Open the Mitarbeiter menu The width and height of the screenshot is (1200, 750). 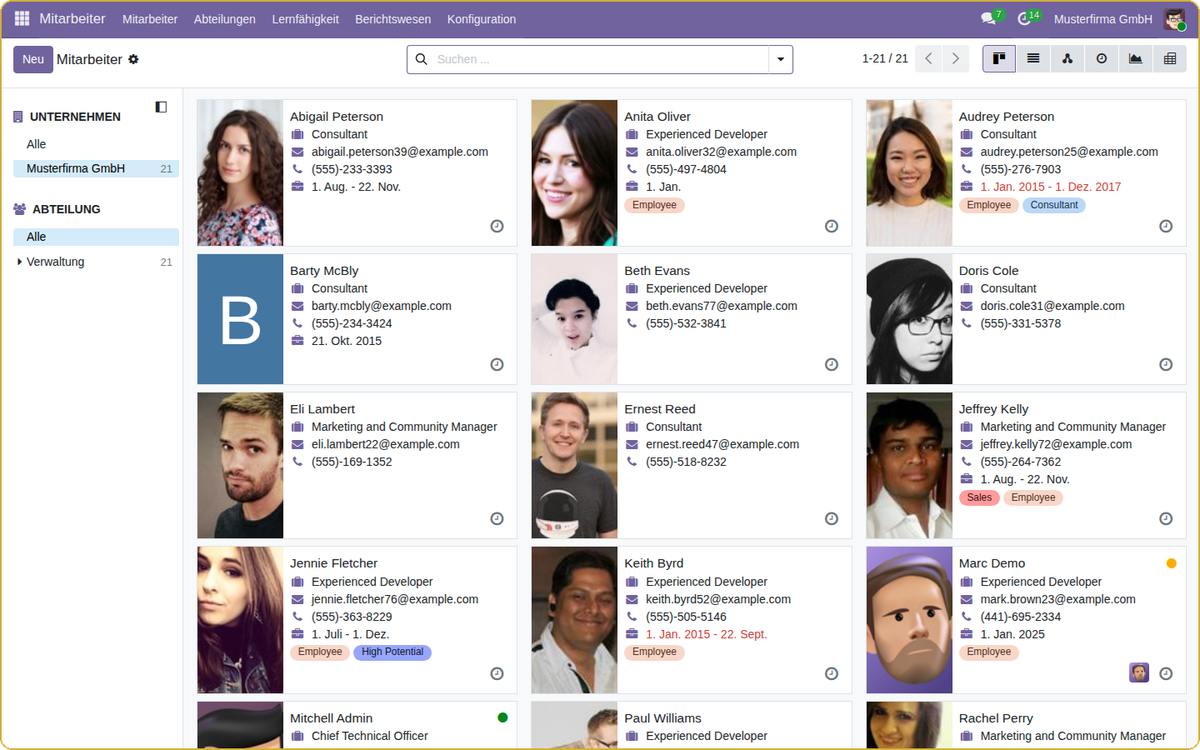[150, 19]
